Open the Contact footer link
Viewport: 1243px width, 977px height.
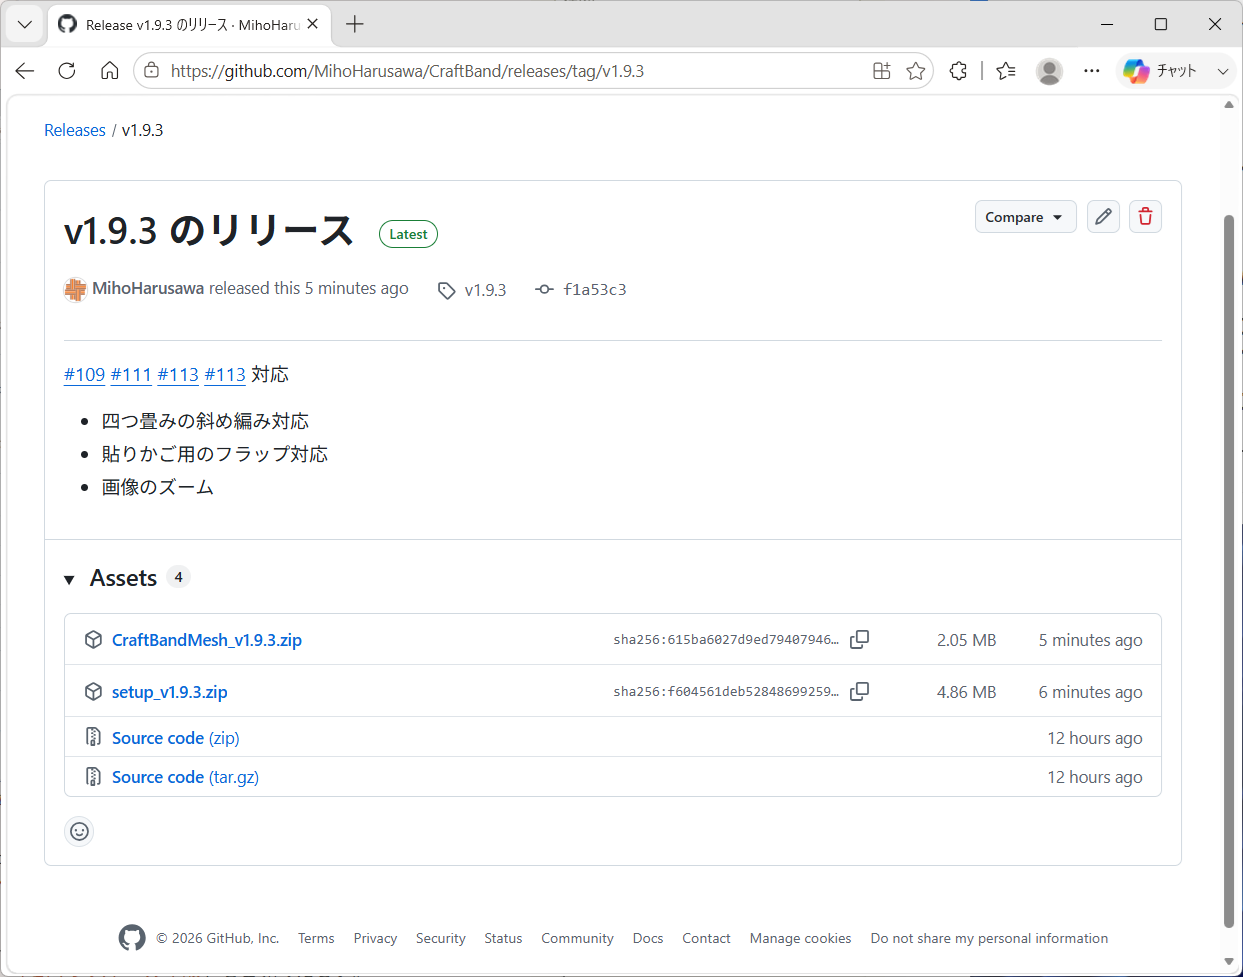point(706,938)
